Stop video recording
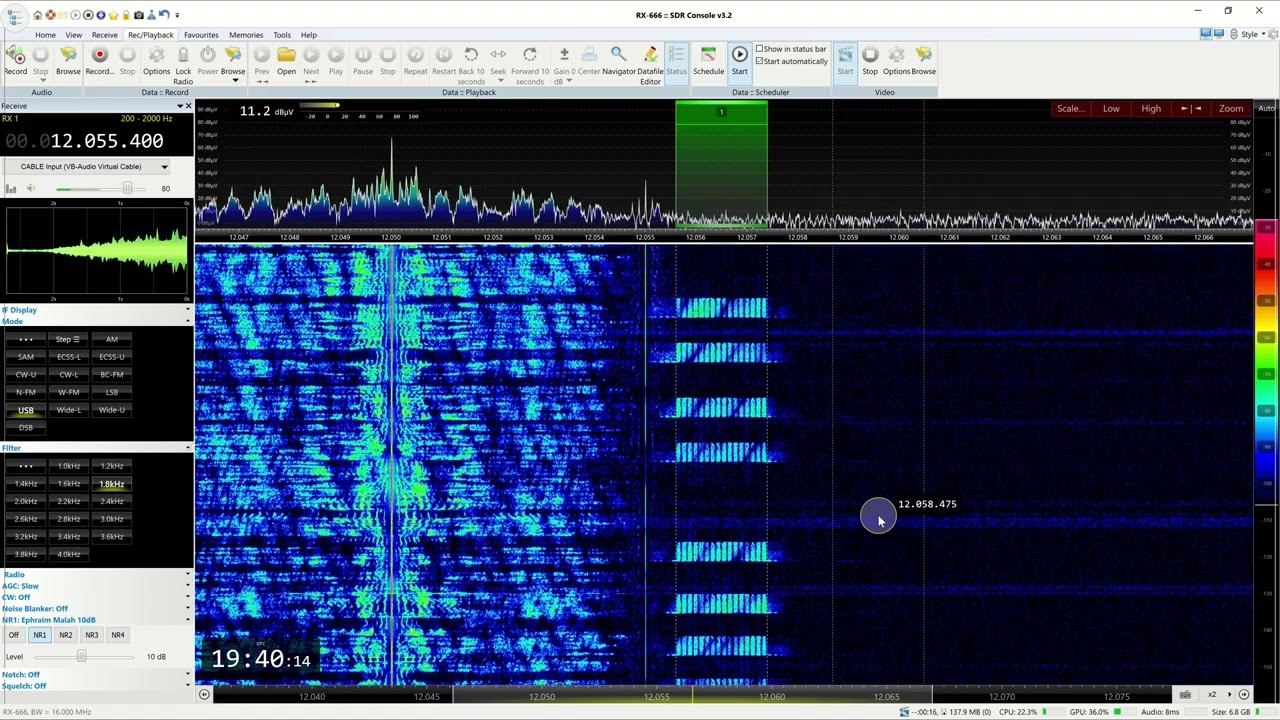This screenshot has height=720, width=1280. (x=870, y=60)
